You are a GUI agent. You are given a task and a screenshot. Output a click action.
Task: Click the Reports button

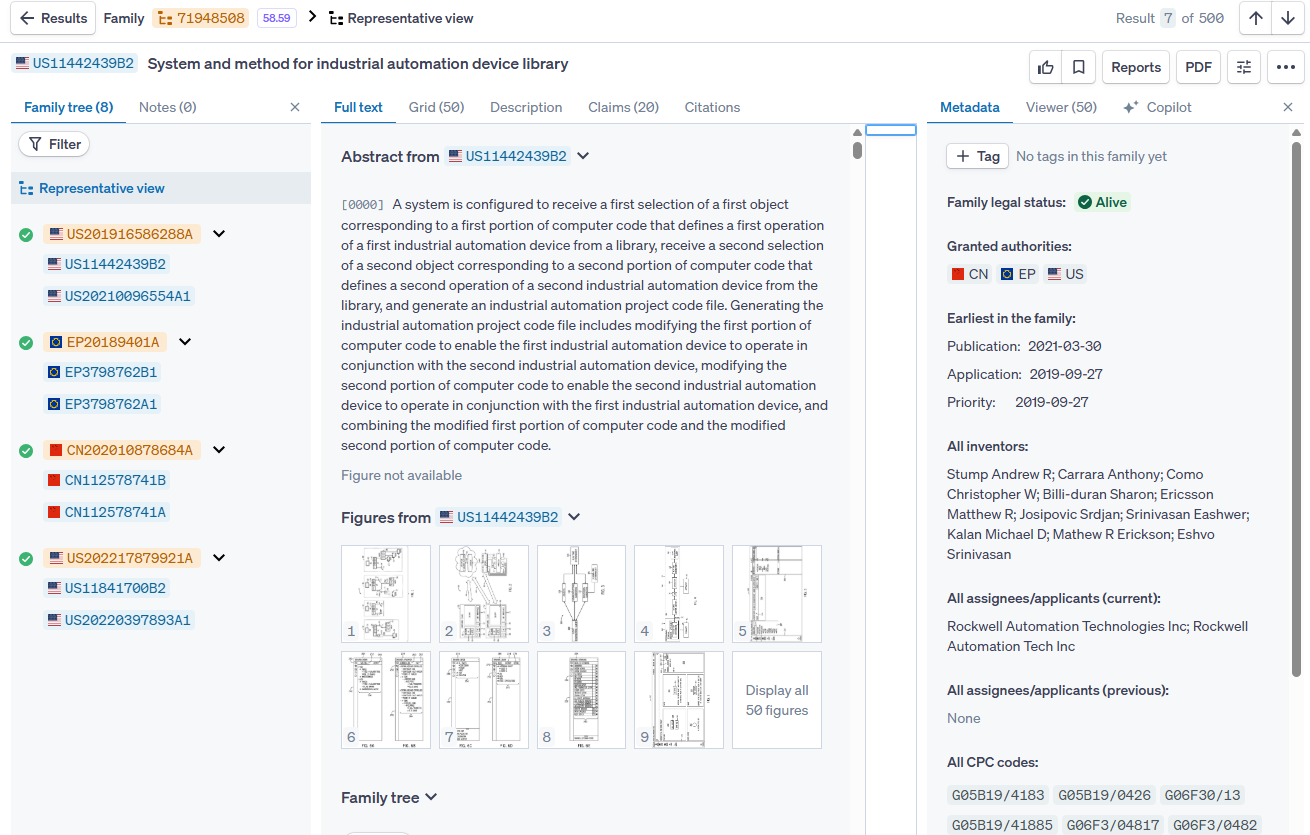pyautogui.click(x=1136, y=67)
